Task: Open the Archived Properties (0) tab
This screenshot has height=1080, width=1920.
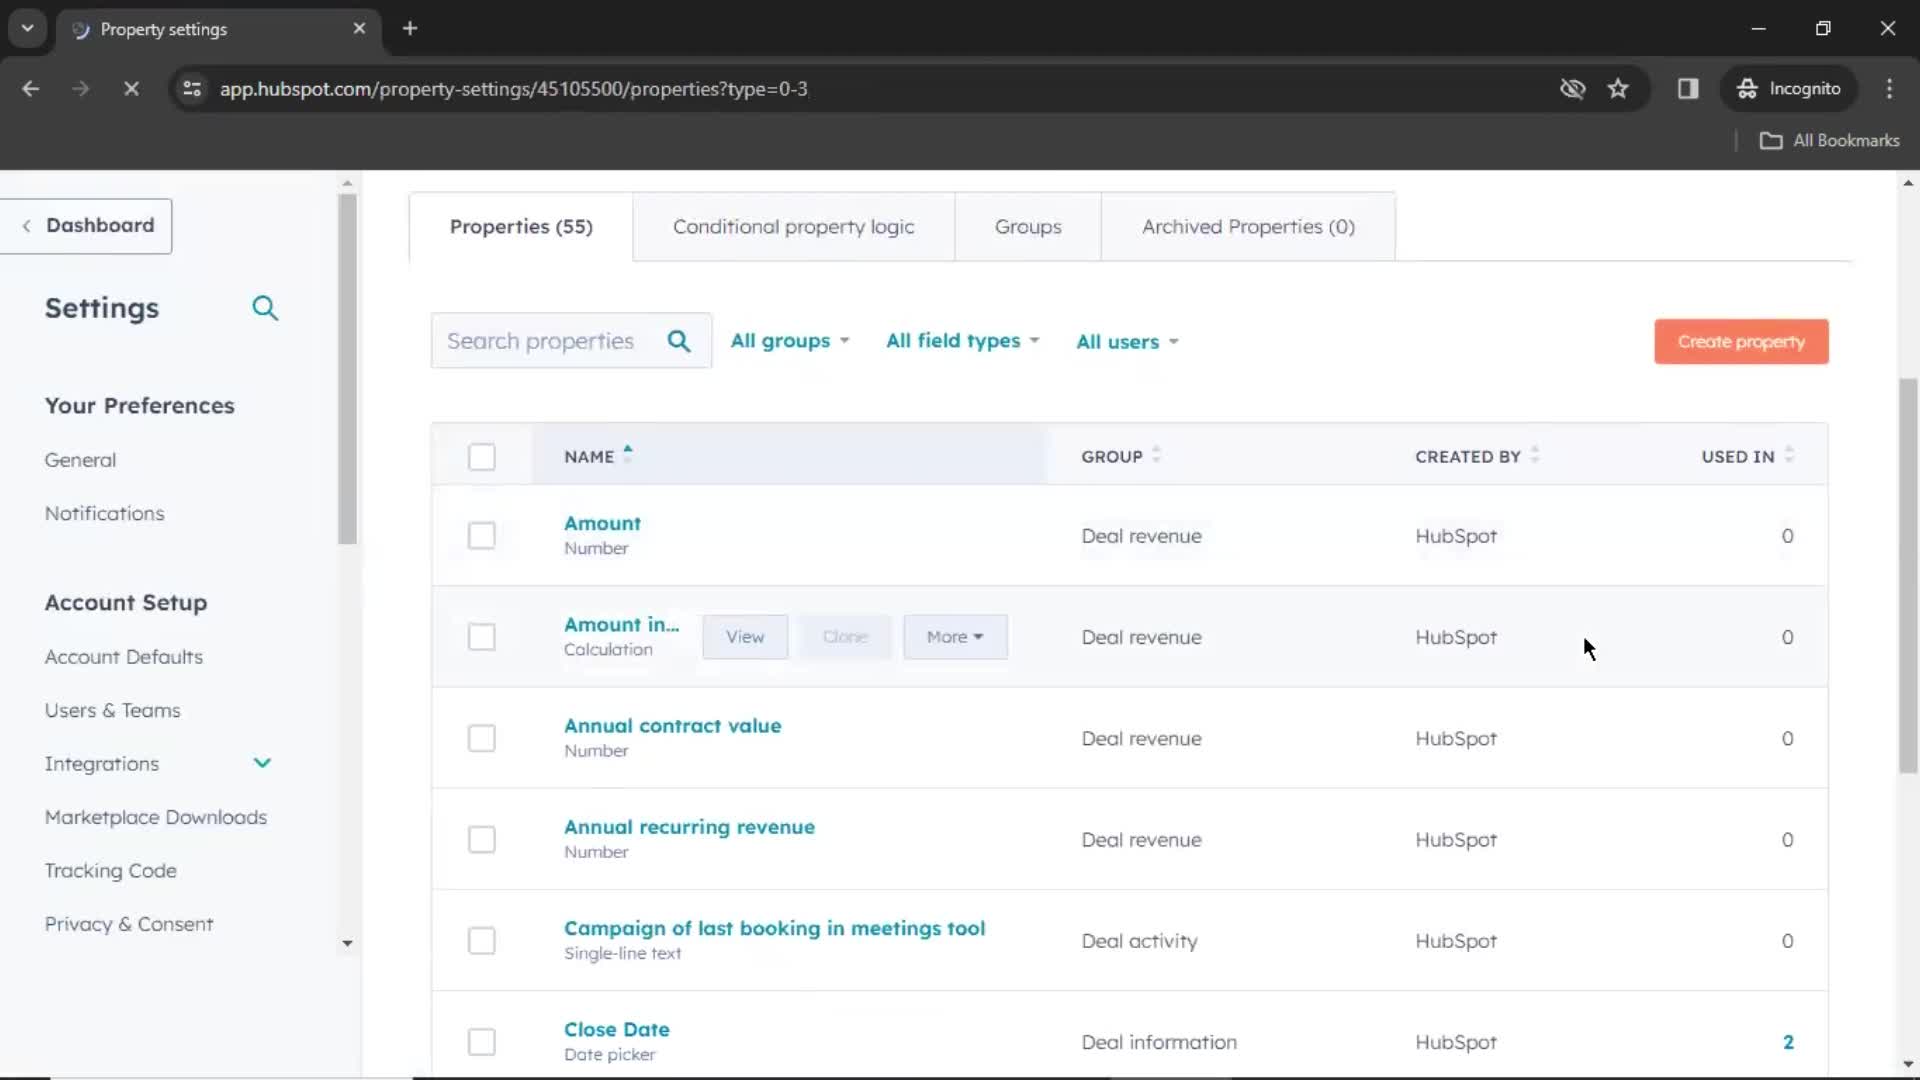Action: [1248, 227]
